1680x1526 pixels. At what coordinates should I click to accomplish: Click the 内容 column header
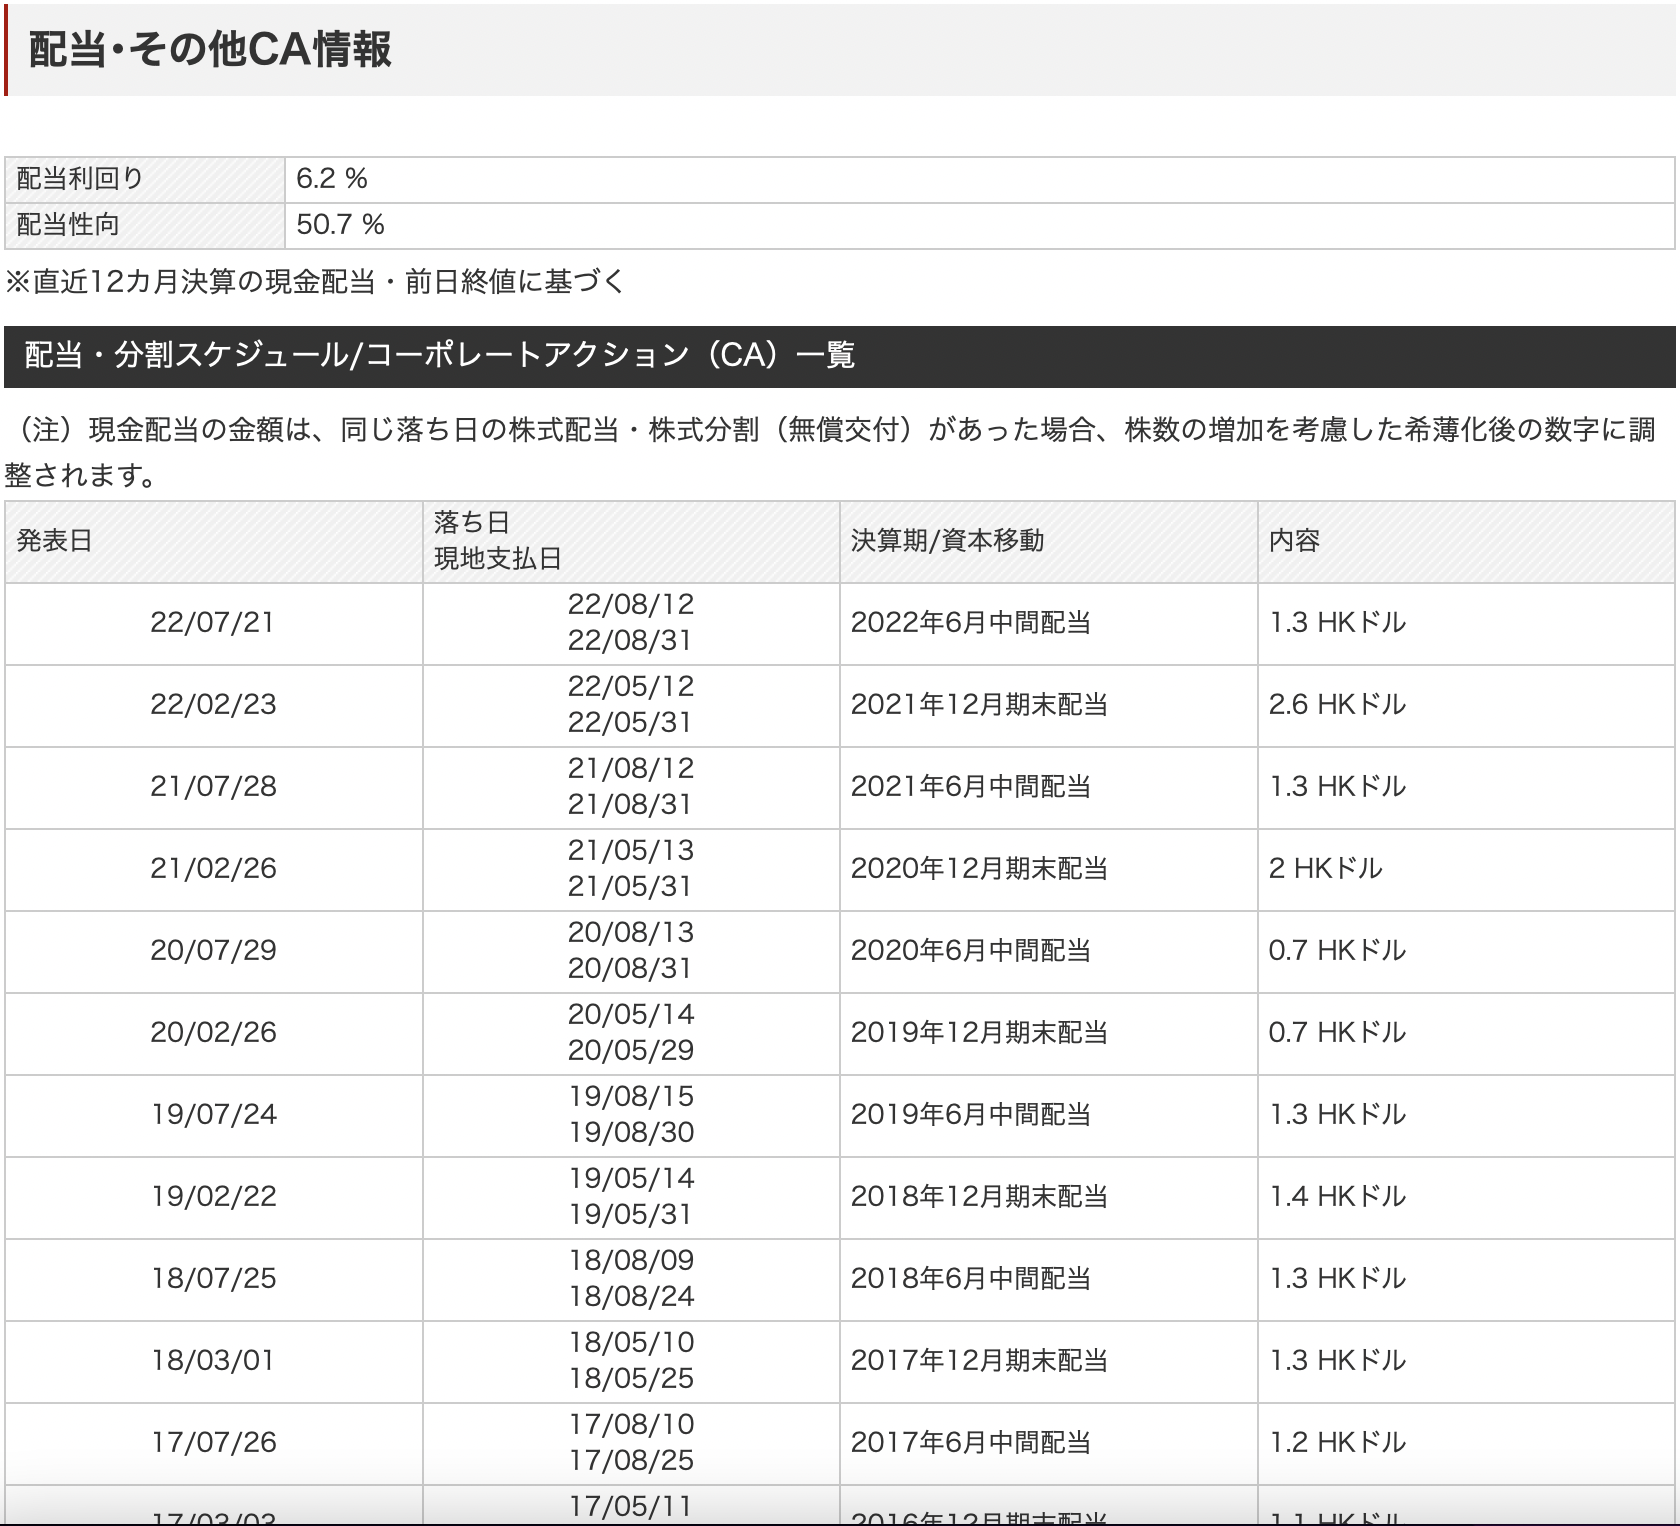pos(1466,542)
